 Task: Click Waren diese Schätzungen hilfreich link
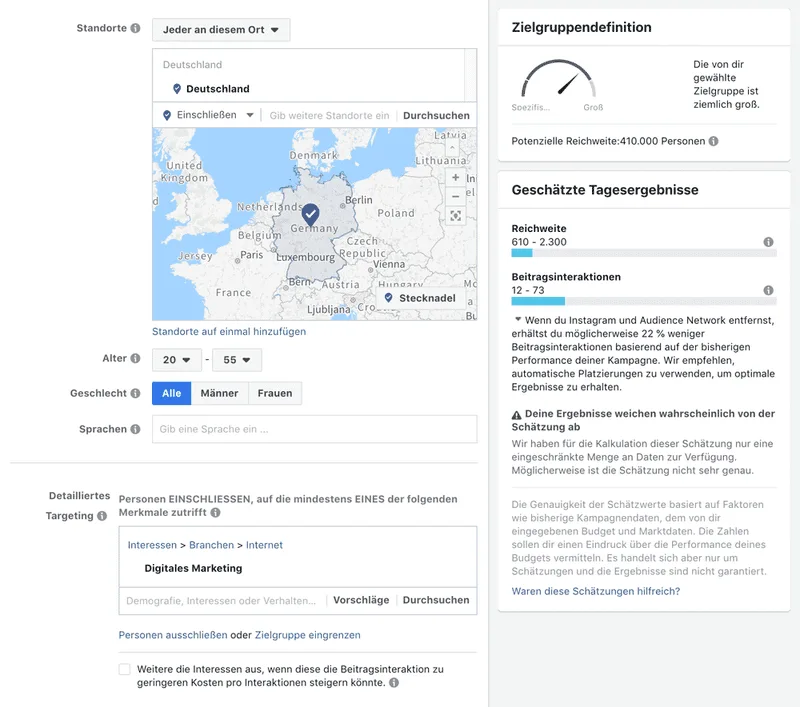tap(595, 591)
